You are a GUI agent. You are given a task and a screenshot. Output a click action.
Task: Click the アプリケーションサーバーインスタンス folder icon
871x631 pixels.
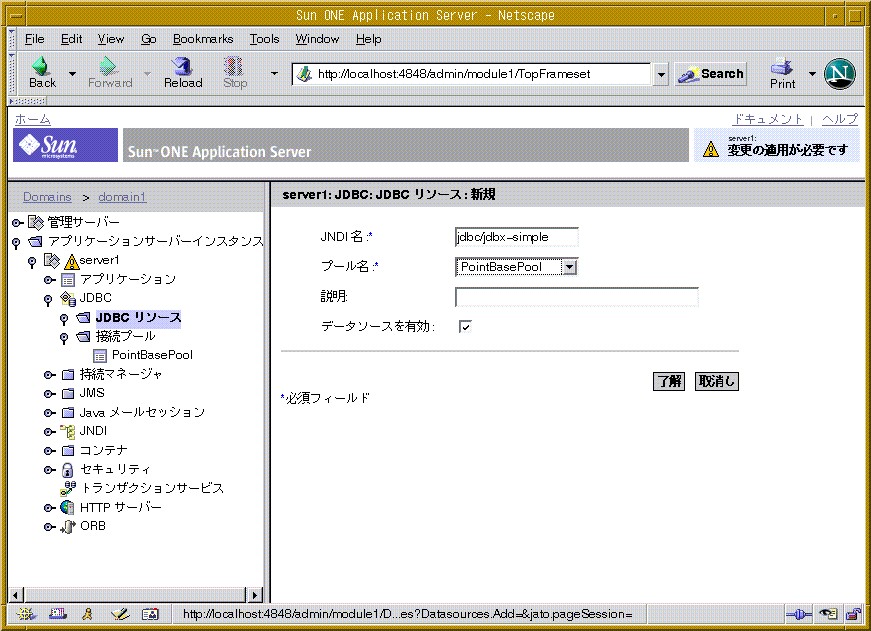[36, 242]
